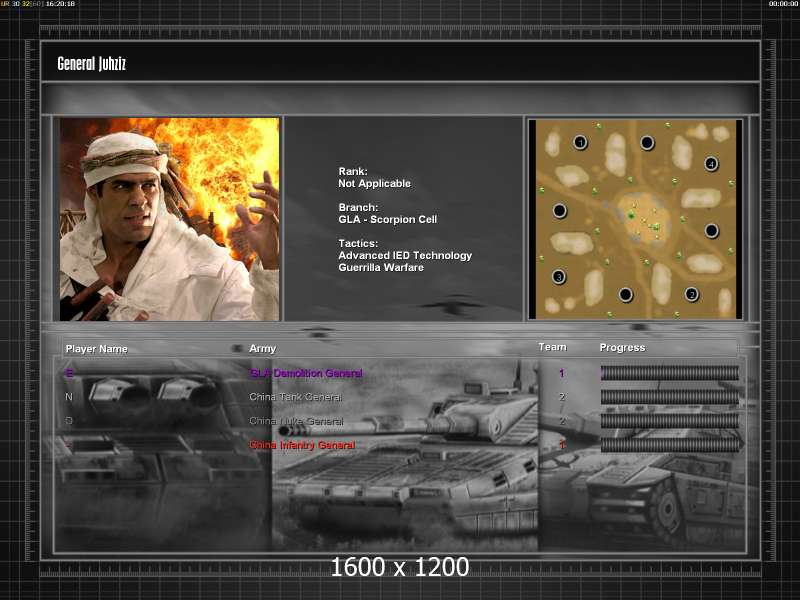
Task: Click the 'Tactics:' label
Action: pos(358,243)
